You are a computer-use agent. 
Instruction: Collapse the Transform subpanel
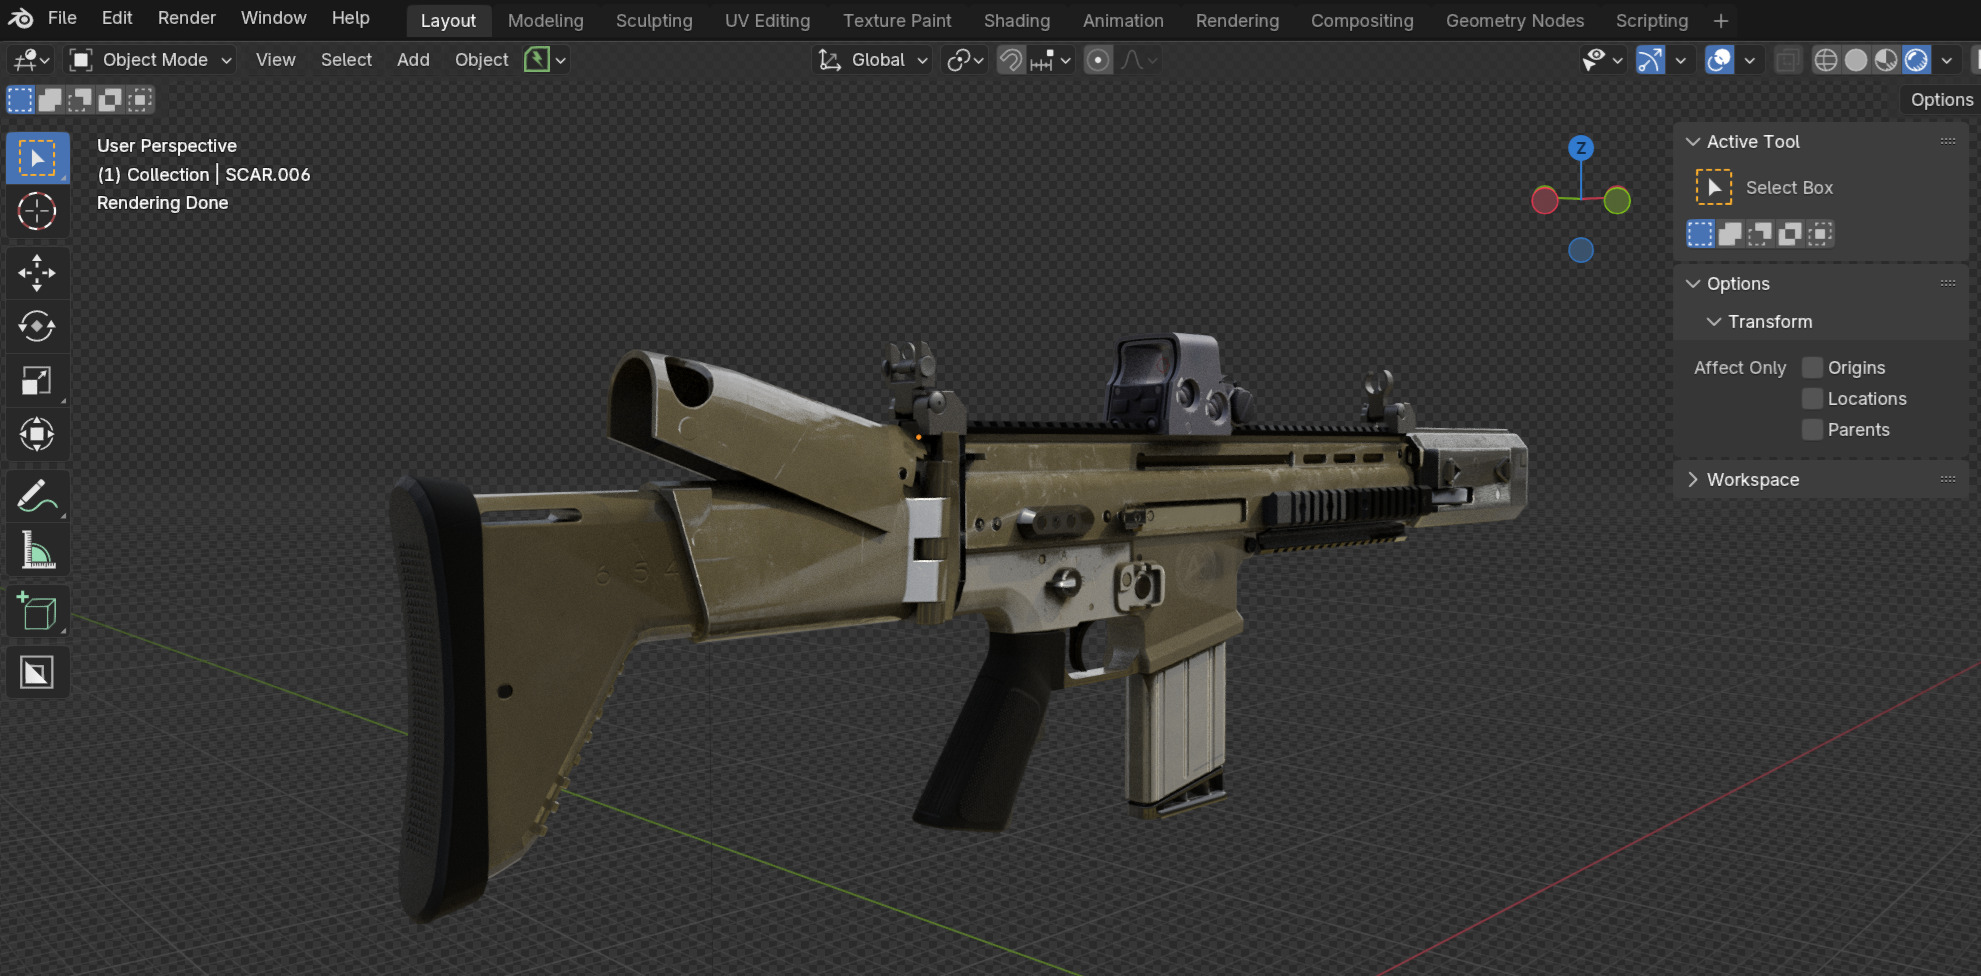pos(1714,322)
